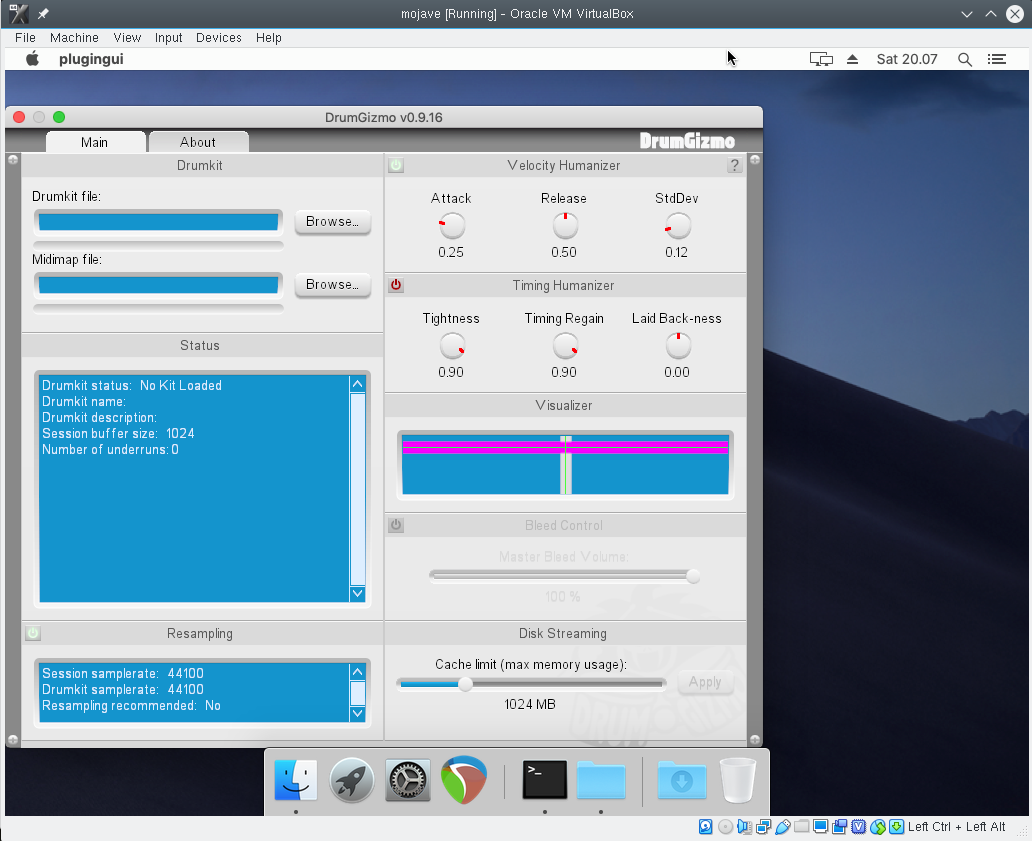Image resolution: width=1032 pixels, height=841 pixels.
Task: Open the VirtualBox File menu
Action: 25,38
